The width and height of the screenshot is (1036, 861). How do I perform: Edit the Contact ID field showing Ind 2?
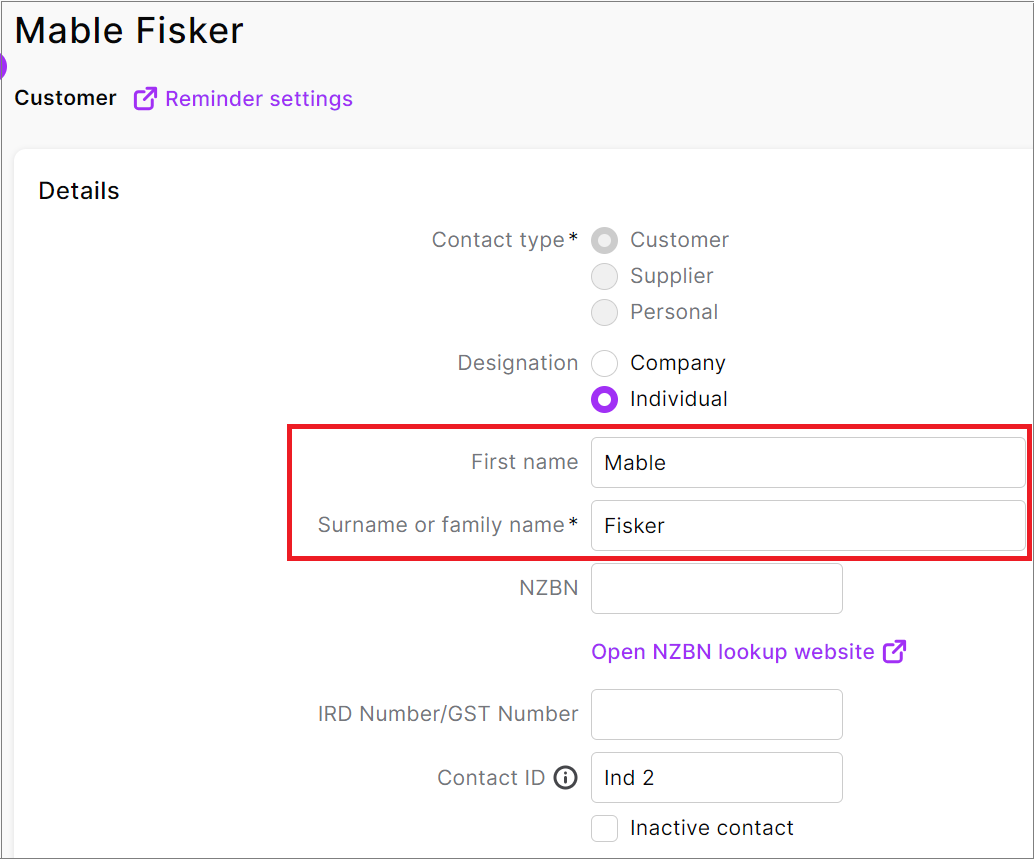click(716, 777)
